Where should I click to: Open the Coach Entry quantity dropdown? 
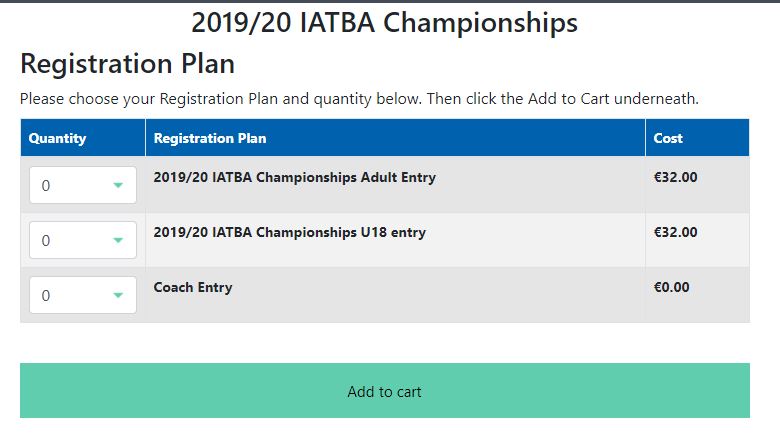tap(83, 296)
